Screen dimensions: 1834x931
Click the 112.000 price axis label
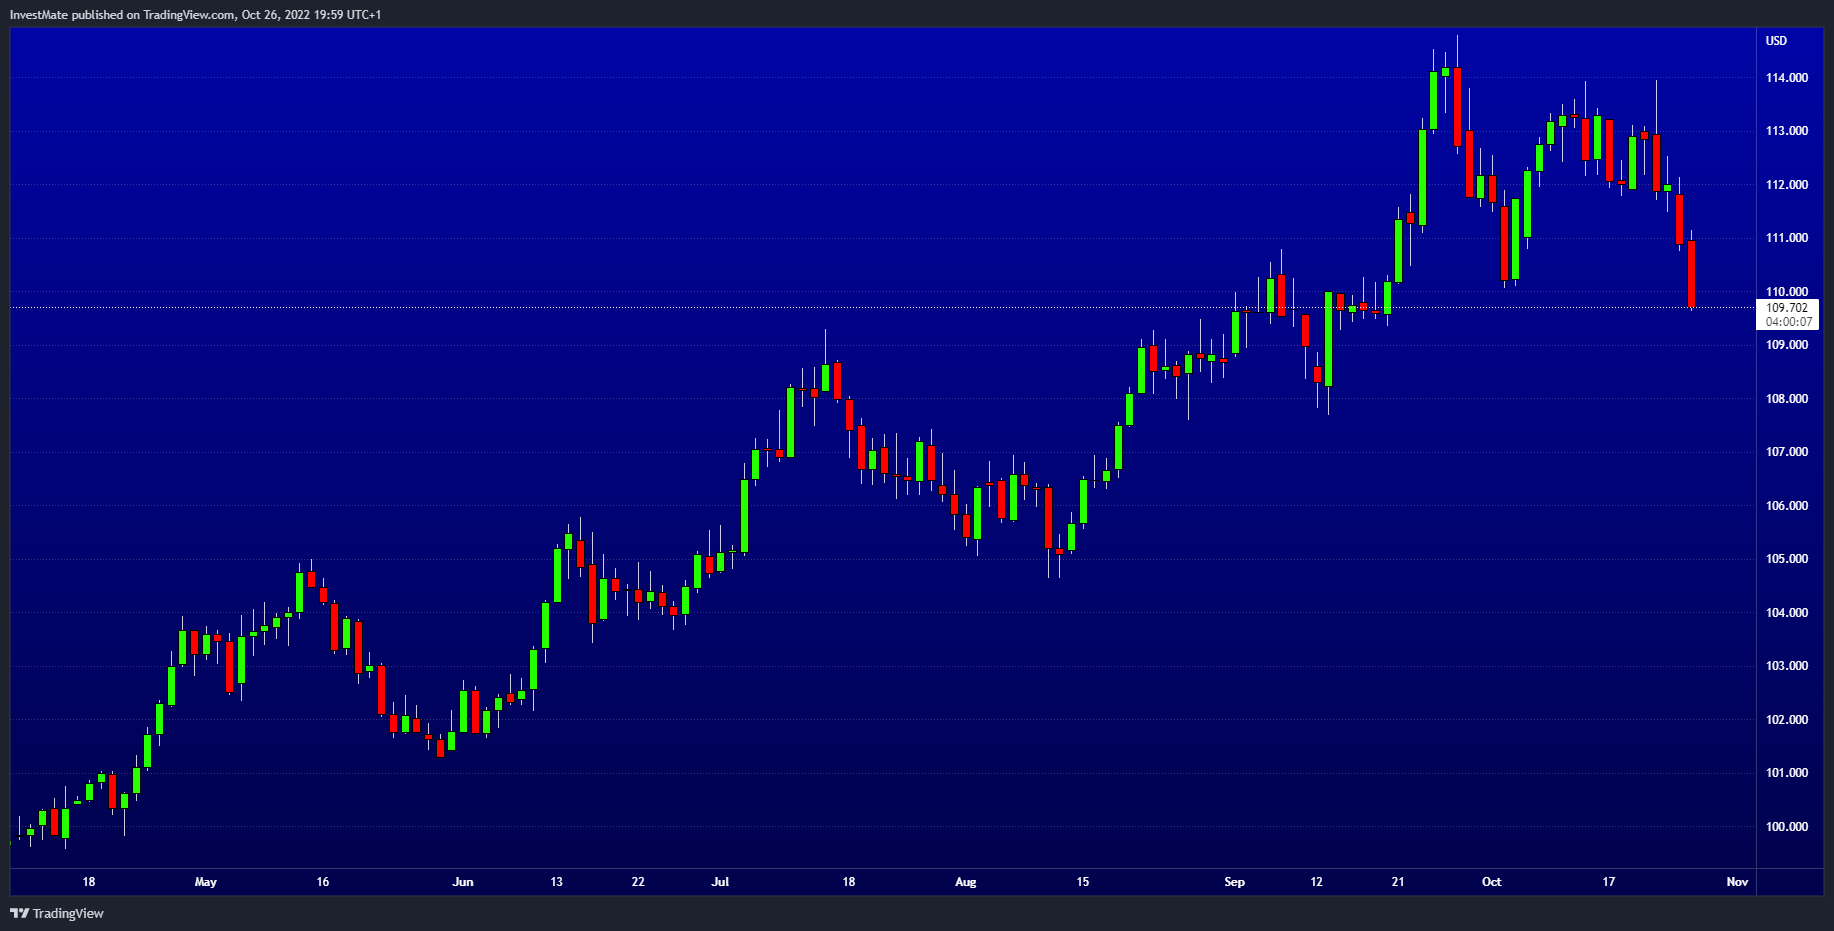1787,185
